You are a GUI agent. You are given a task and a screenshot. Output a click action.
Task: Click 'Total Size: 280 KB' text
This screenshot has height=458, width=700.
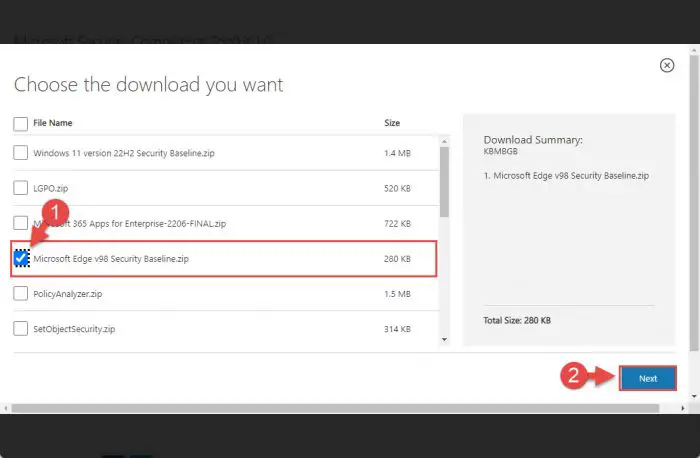[x=517, y=320]
